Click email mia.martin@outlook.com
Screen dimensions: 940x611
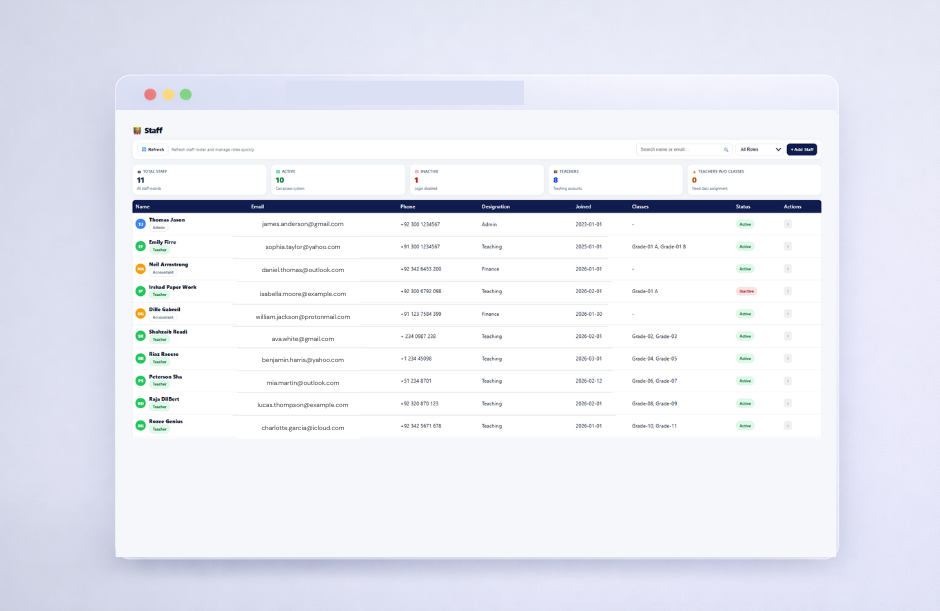(303, 383)
